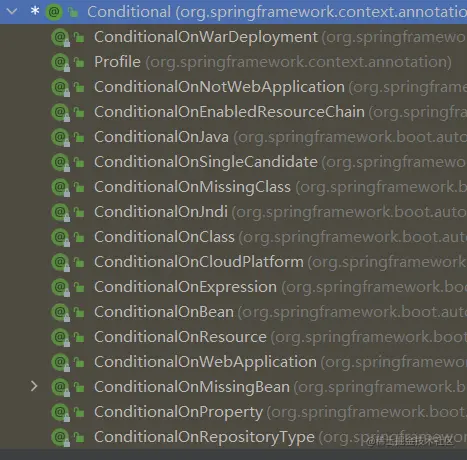Click the annotation icon of ConditionalOnRepositoryType

pos(60,437)
